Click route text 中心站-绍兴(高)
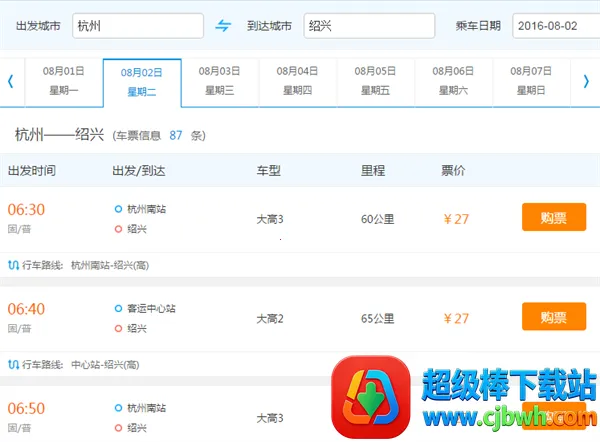This screenshot has width=600, height=442. click(105, 365)
